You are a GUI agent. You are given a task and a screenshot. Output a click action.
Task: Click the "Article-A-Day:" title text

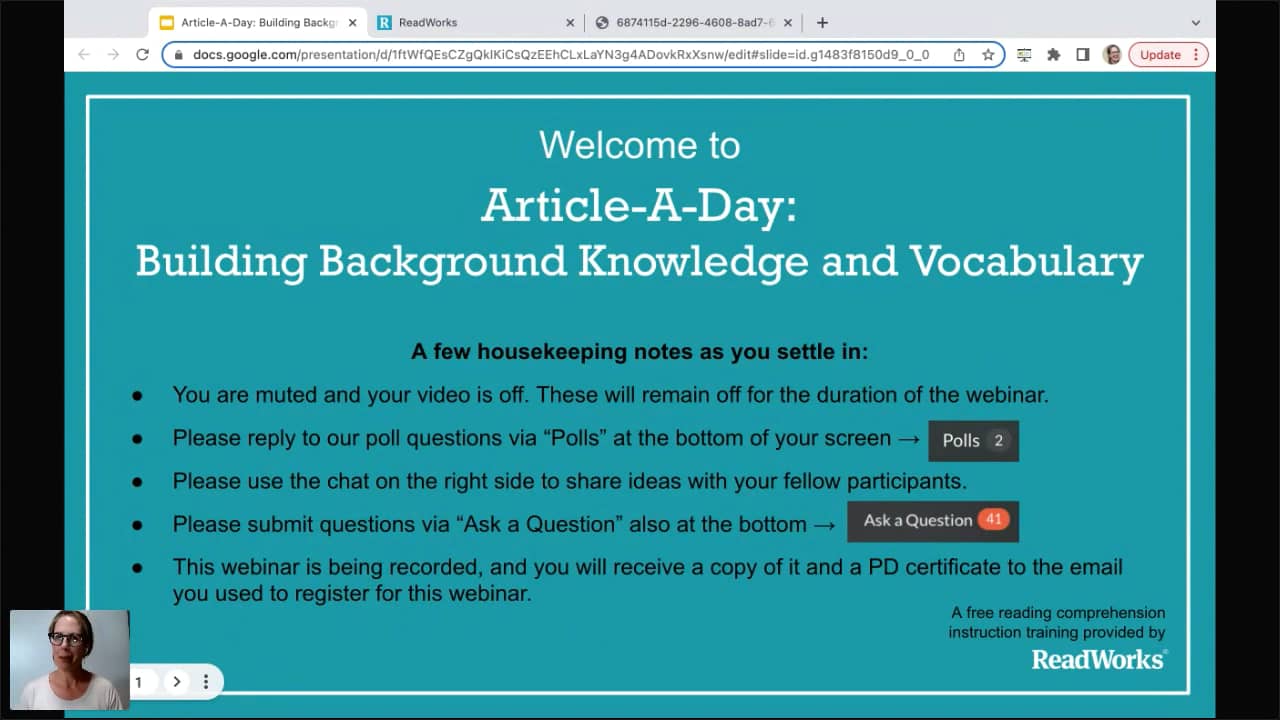coord(639,205)
